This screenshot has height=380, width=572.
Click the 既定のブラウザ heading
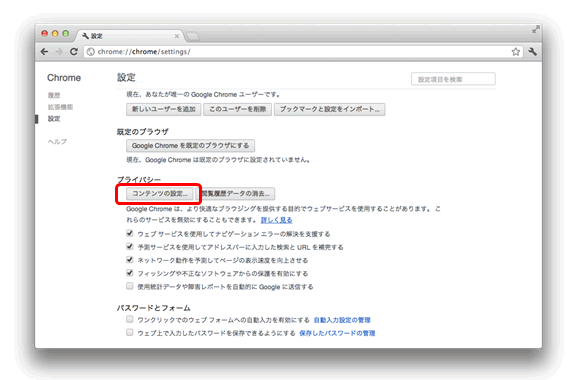pos(143,132)
